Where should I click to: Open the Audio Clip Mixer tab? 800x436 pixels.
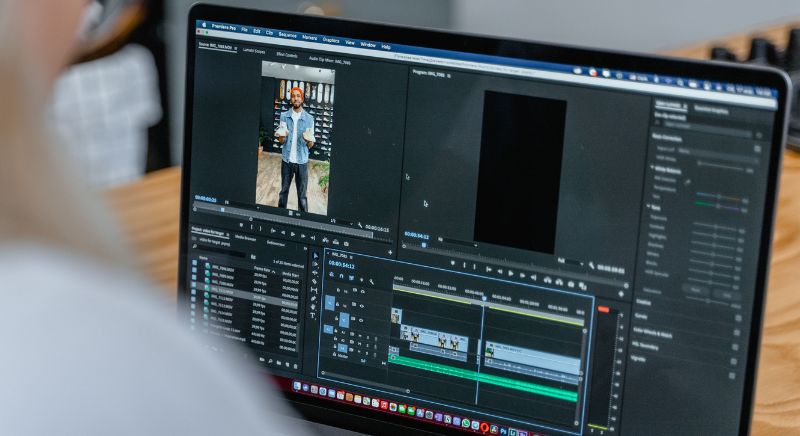pyautogui.click(x=330, y=61)
